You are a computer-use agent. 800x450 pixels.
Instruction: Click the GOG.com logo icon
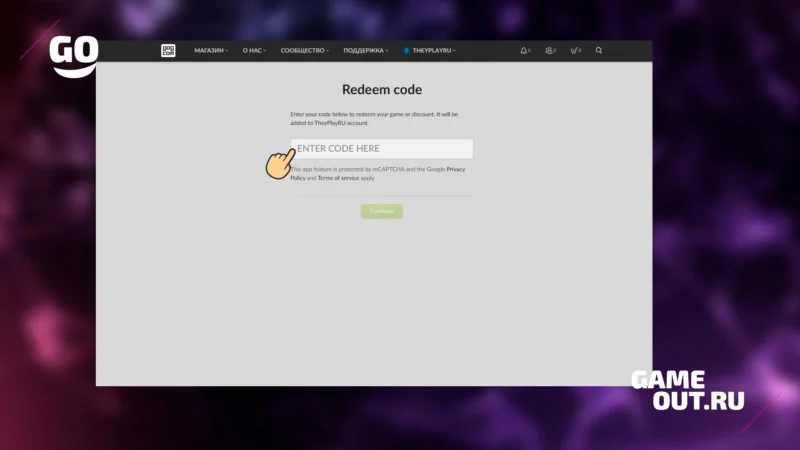point(168,51)
